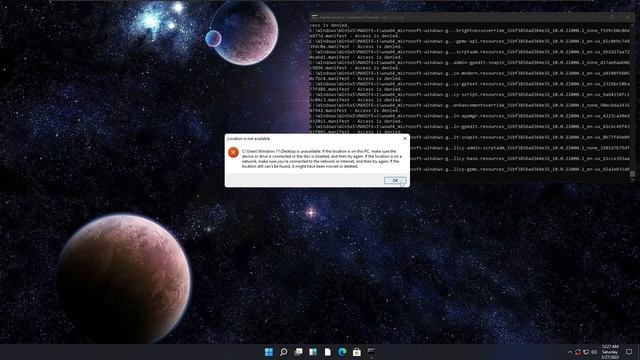Image resolution: width=640 pixels, height=360 pixels.
Task: Close the Command Prompt window
Action: coord(627,17)
